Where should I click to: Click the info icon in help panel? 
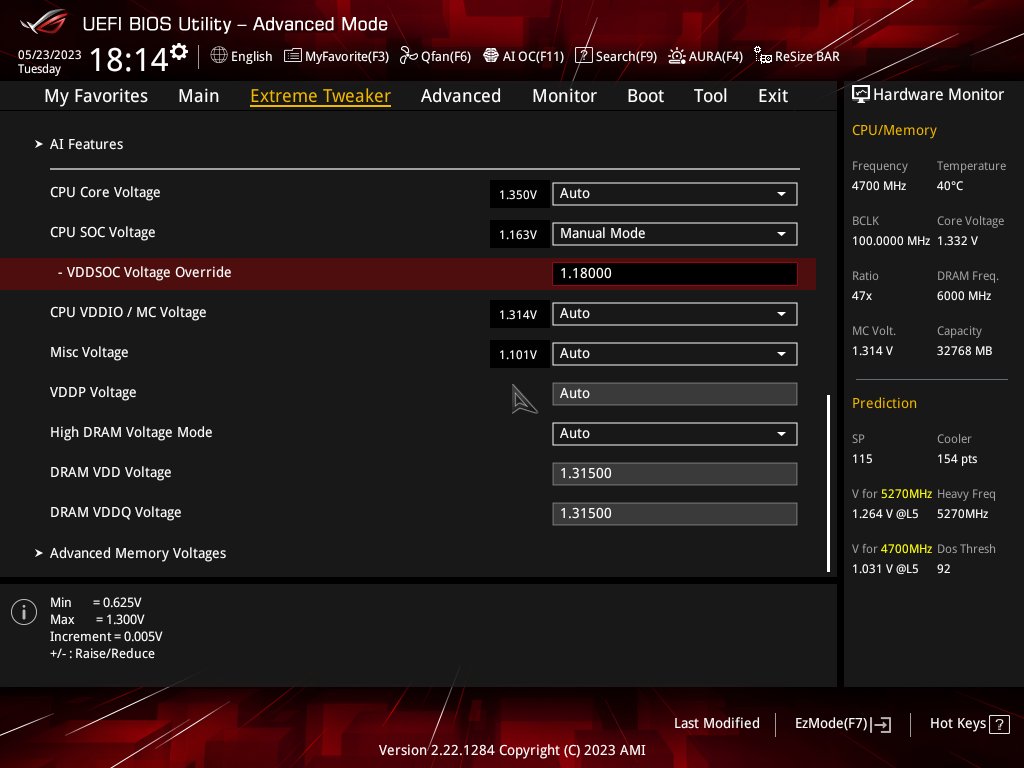point(24,612)
